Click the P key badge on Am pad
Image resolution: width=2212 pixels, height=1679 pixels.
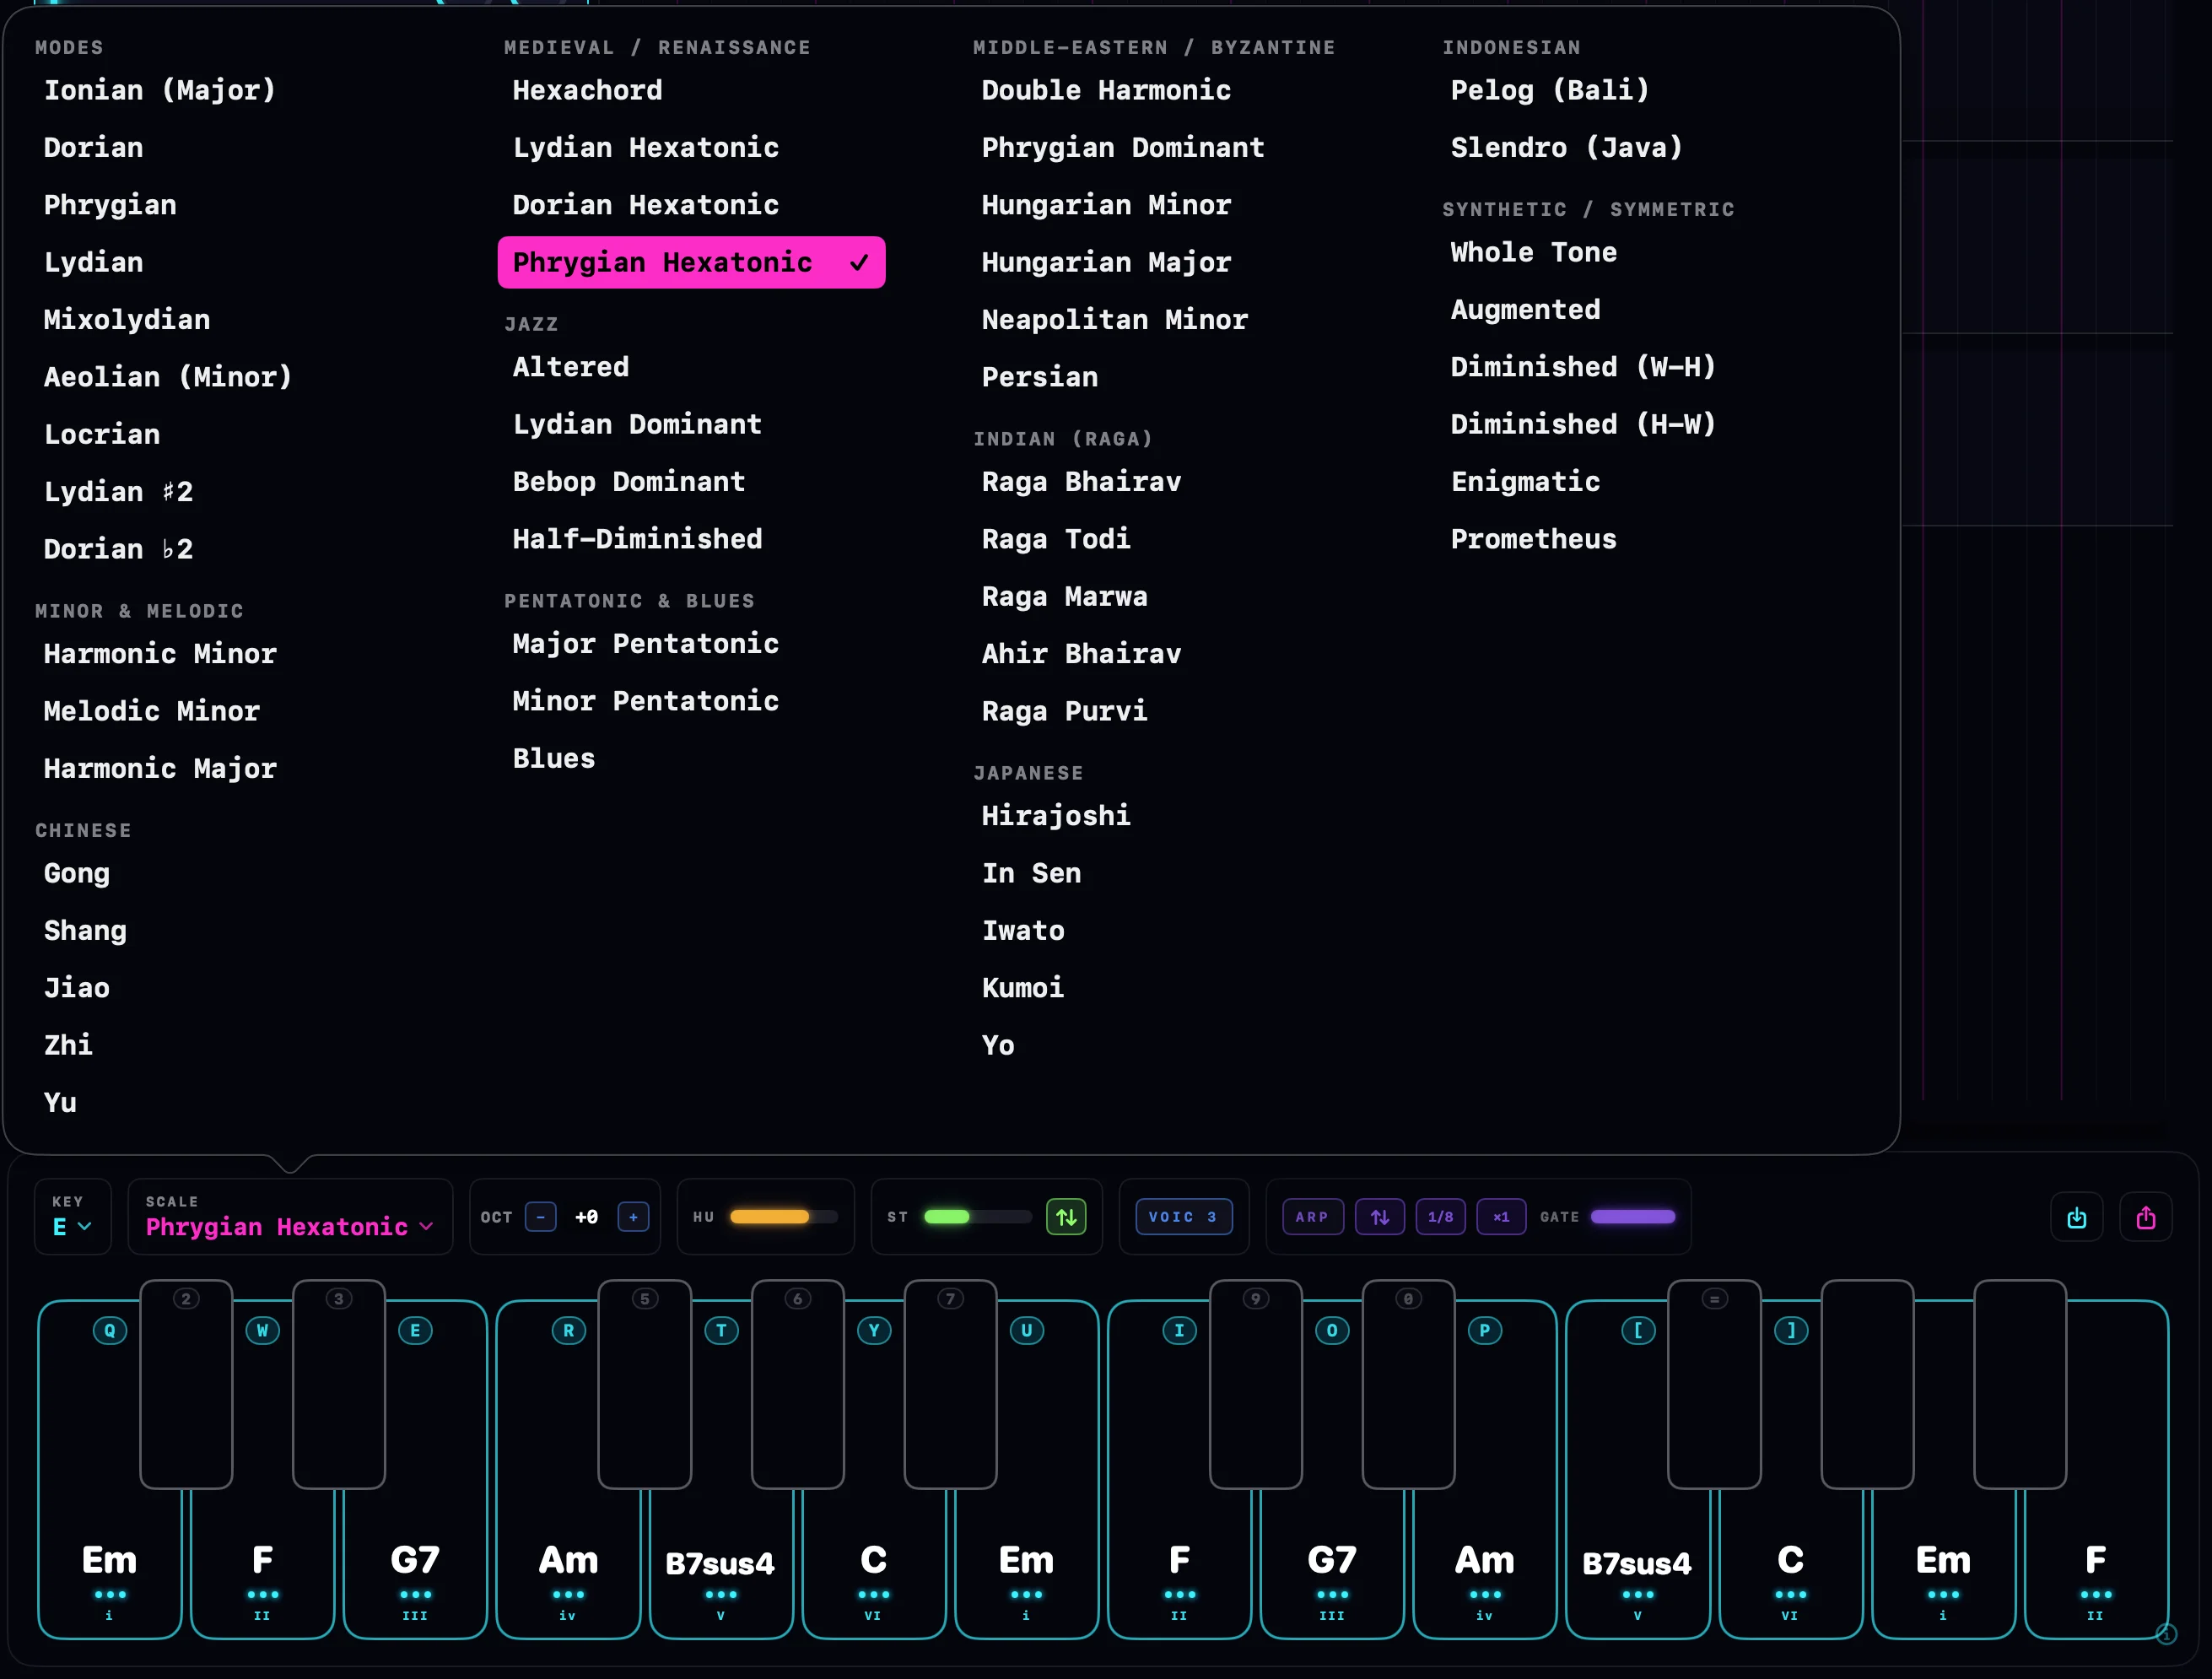click(1485, 1330)
